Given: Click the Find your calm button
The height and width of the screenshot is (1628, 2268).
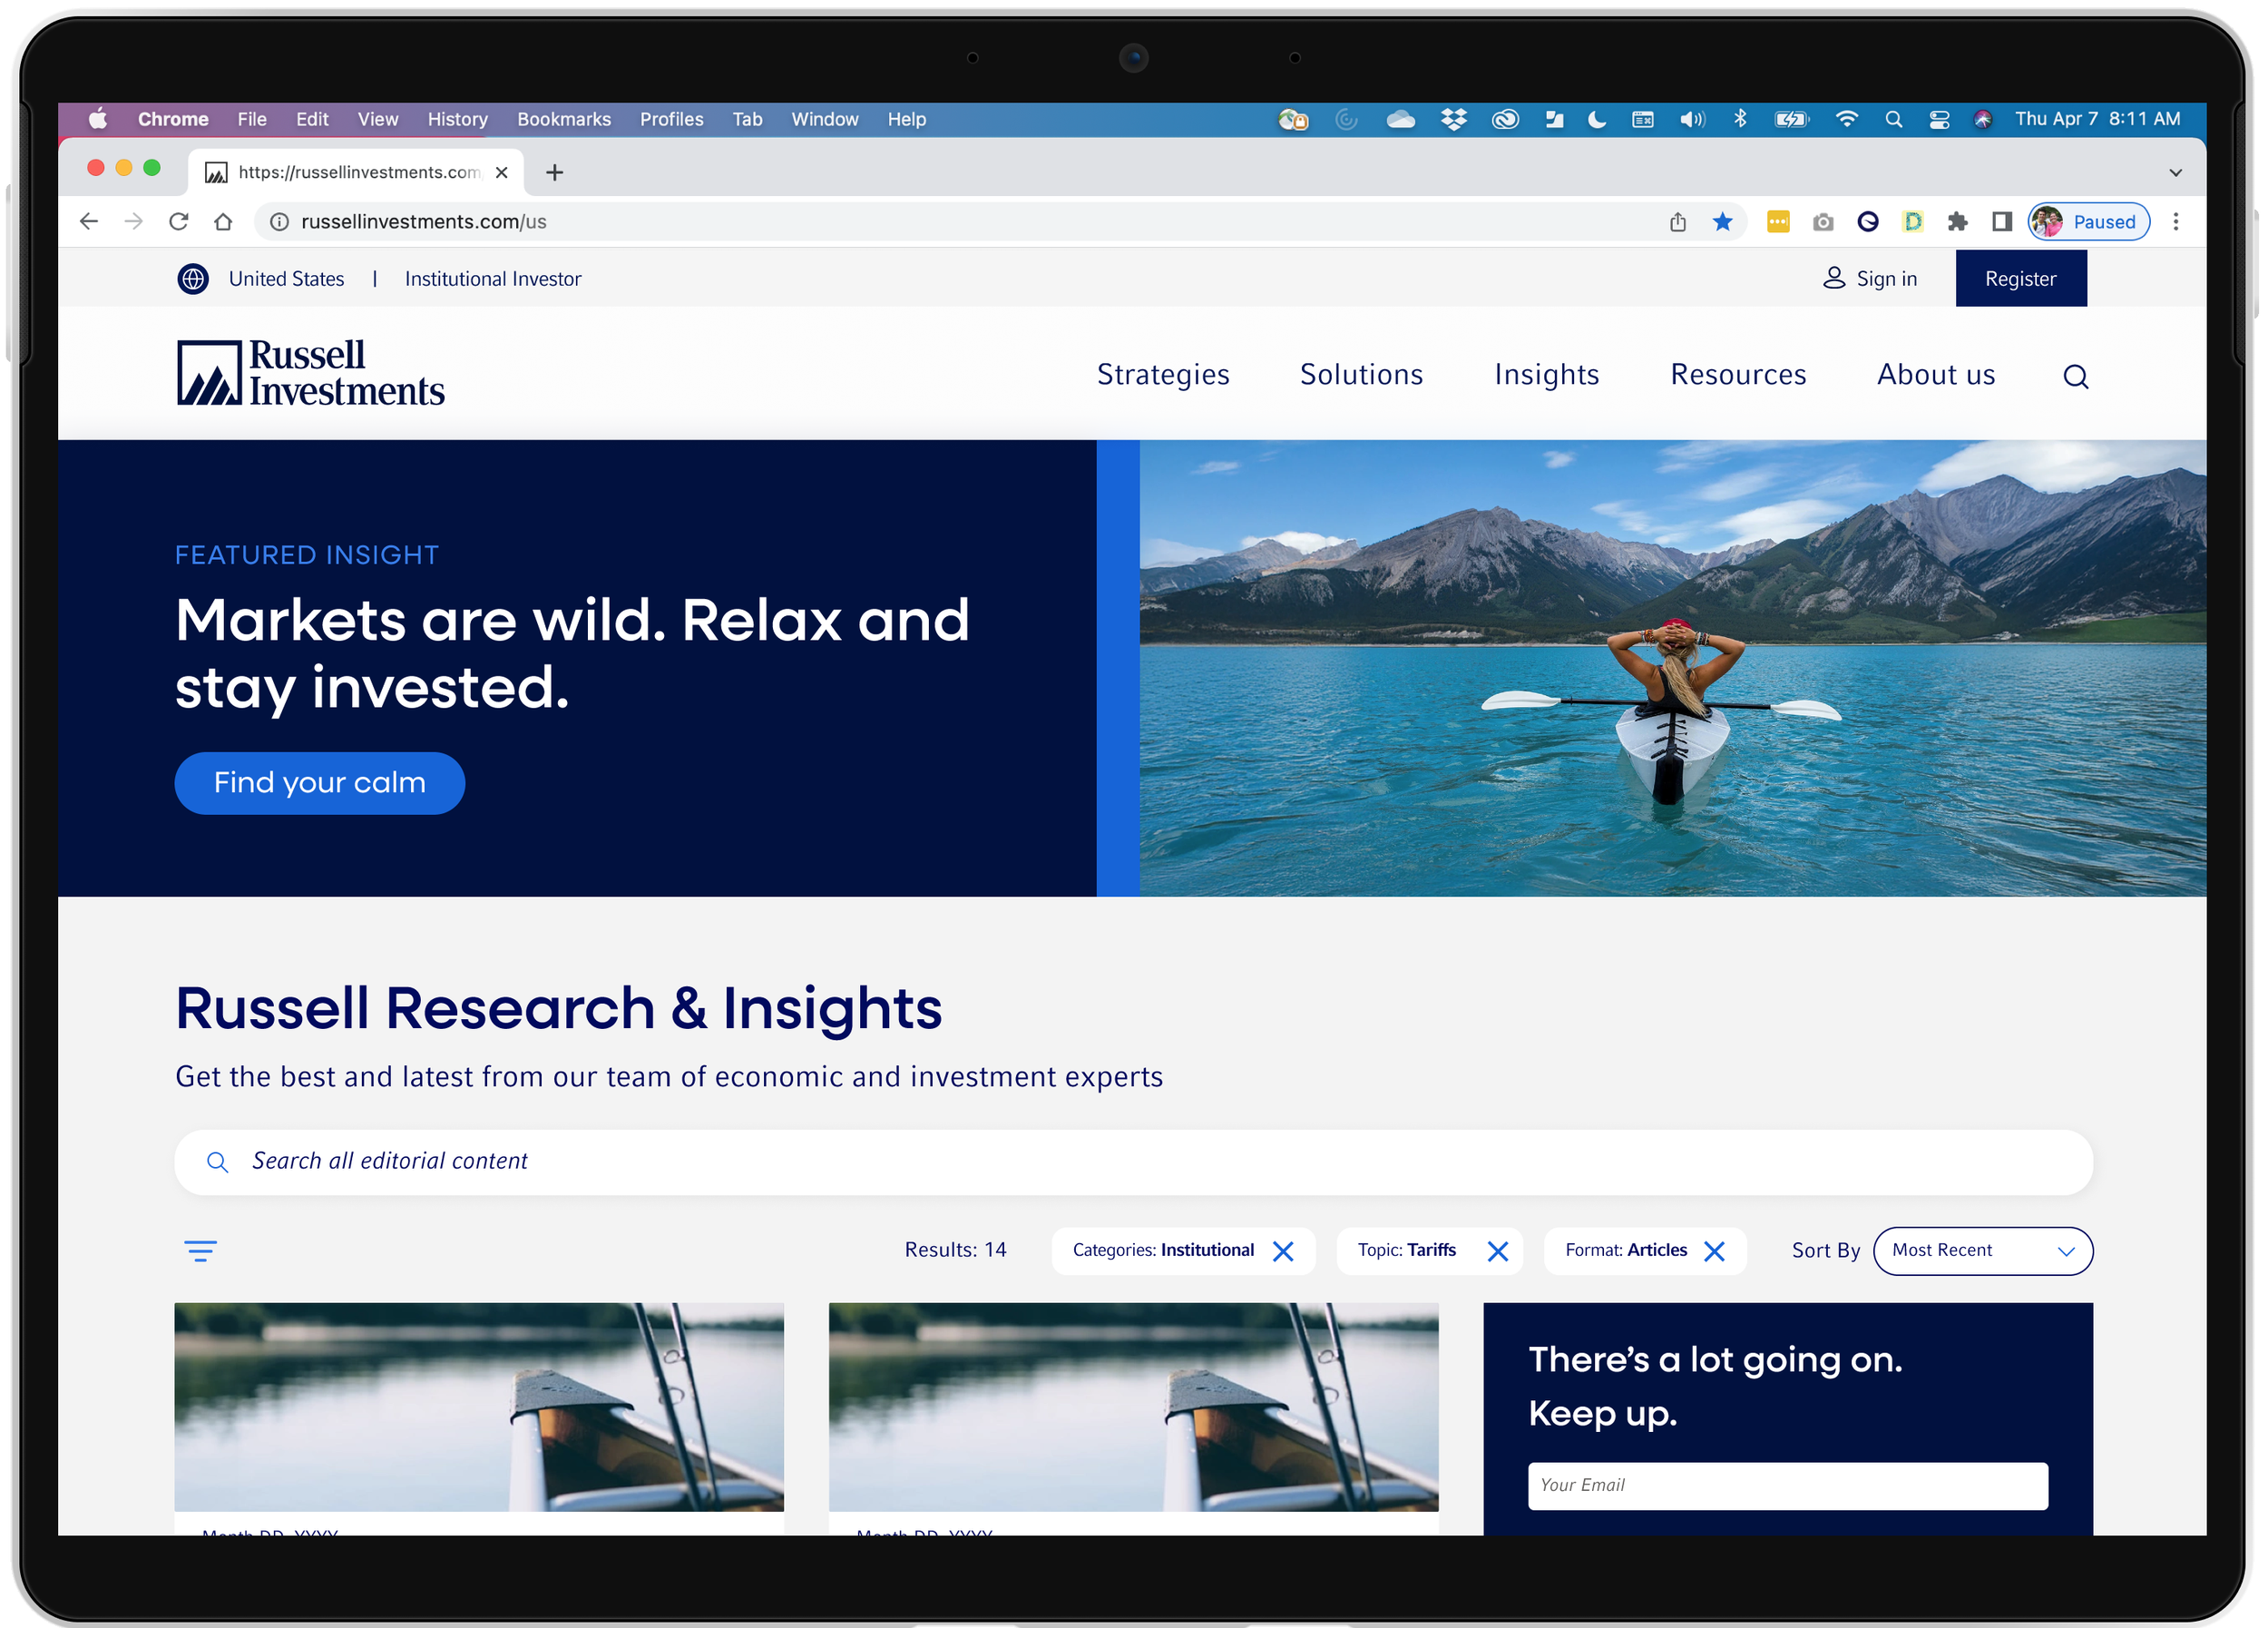Looking at the screenshot, I should [x=319, y=783].
